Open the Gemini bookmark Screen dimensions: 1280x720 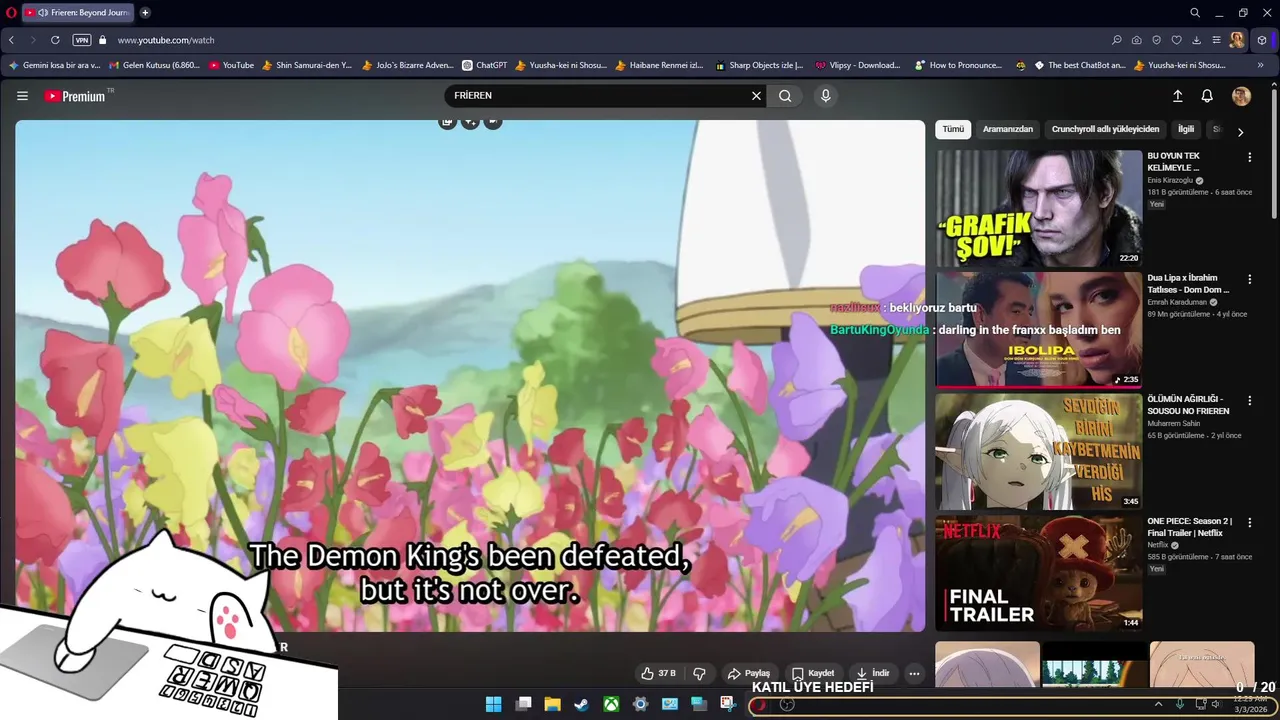point(54,65)
